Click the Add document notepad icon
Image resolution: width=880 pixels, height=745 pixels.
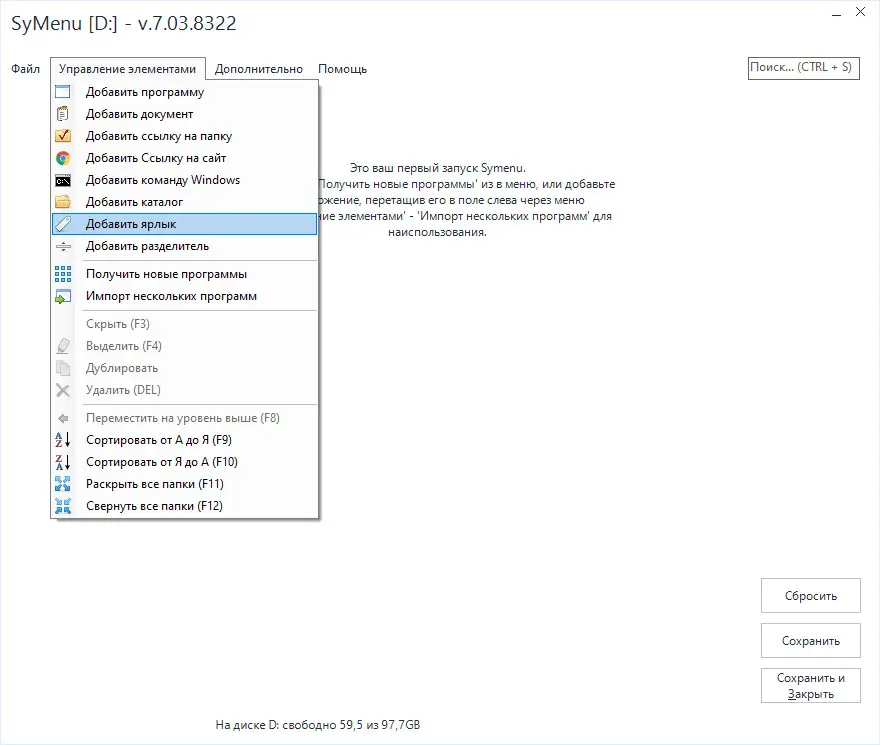tap(63, 114)
